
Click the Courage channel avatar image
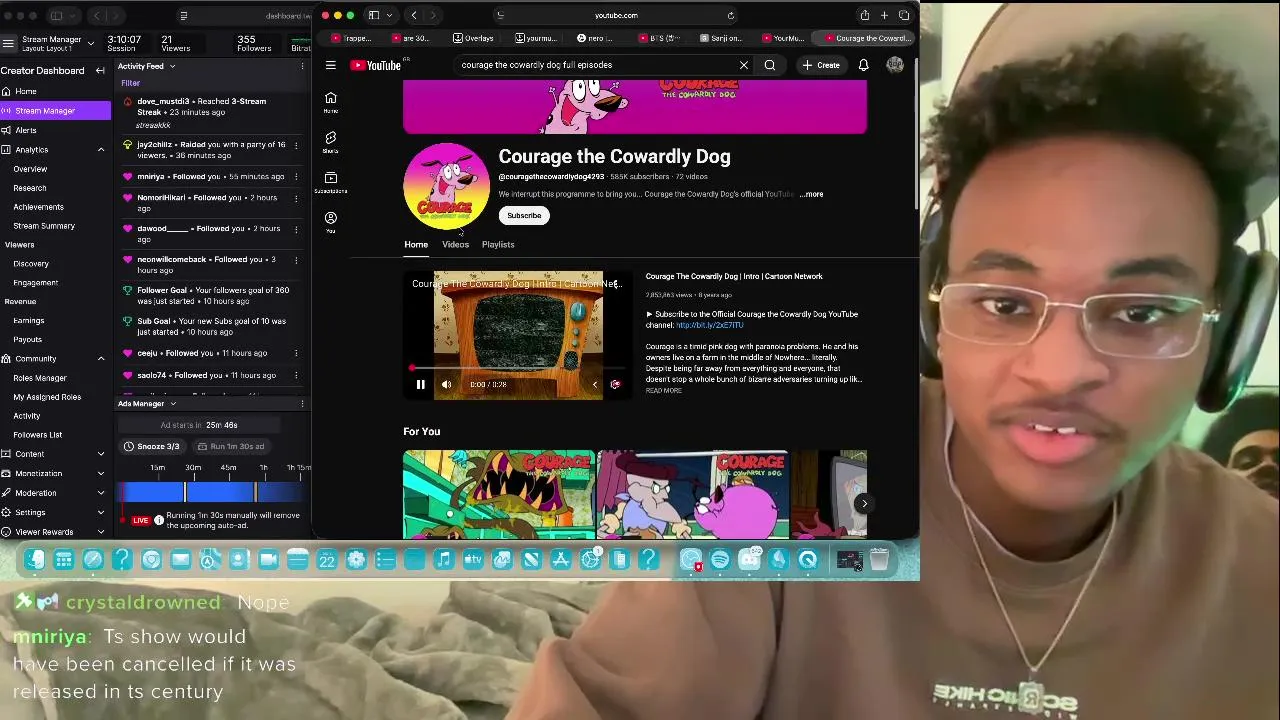point(446,187)
